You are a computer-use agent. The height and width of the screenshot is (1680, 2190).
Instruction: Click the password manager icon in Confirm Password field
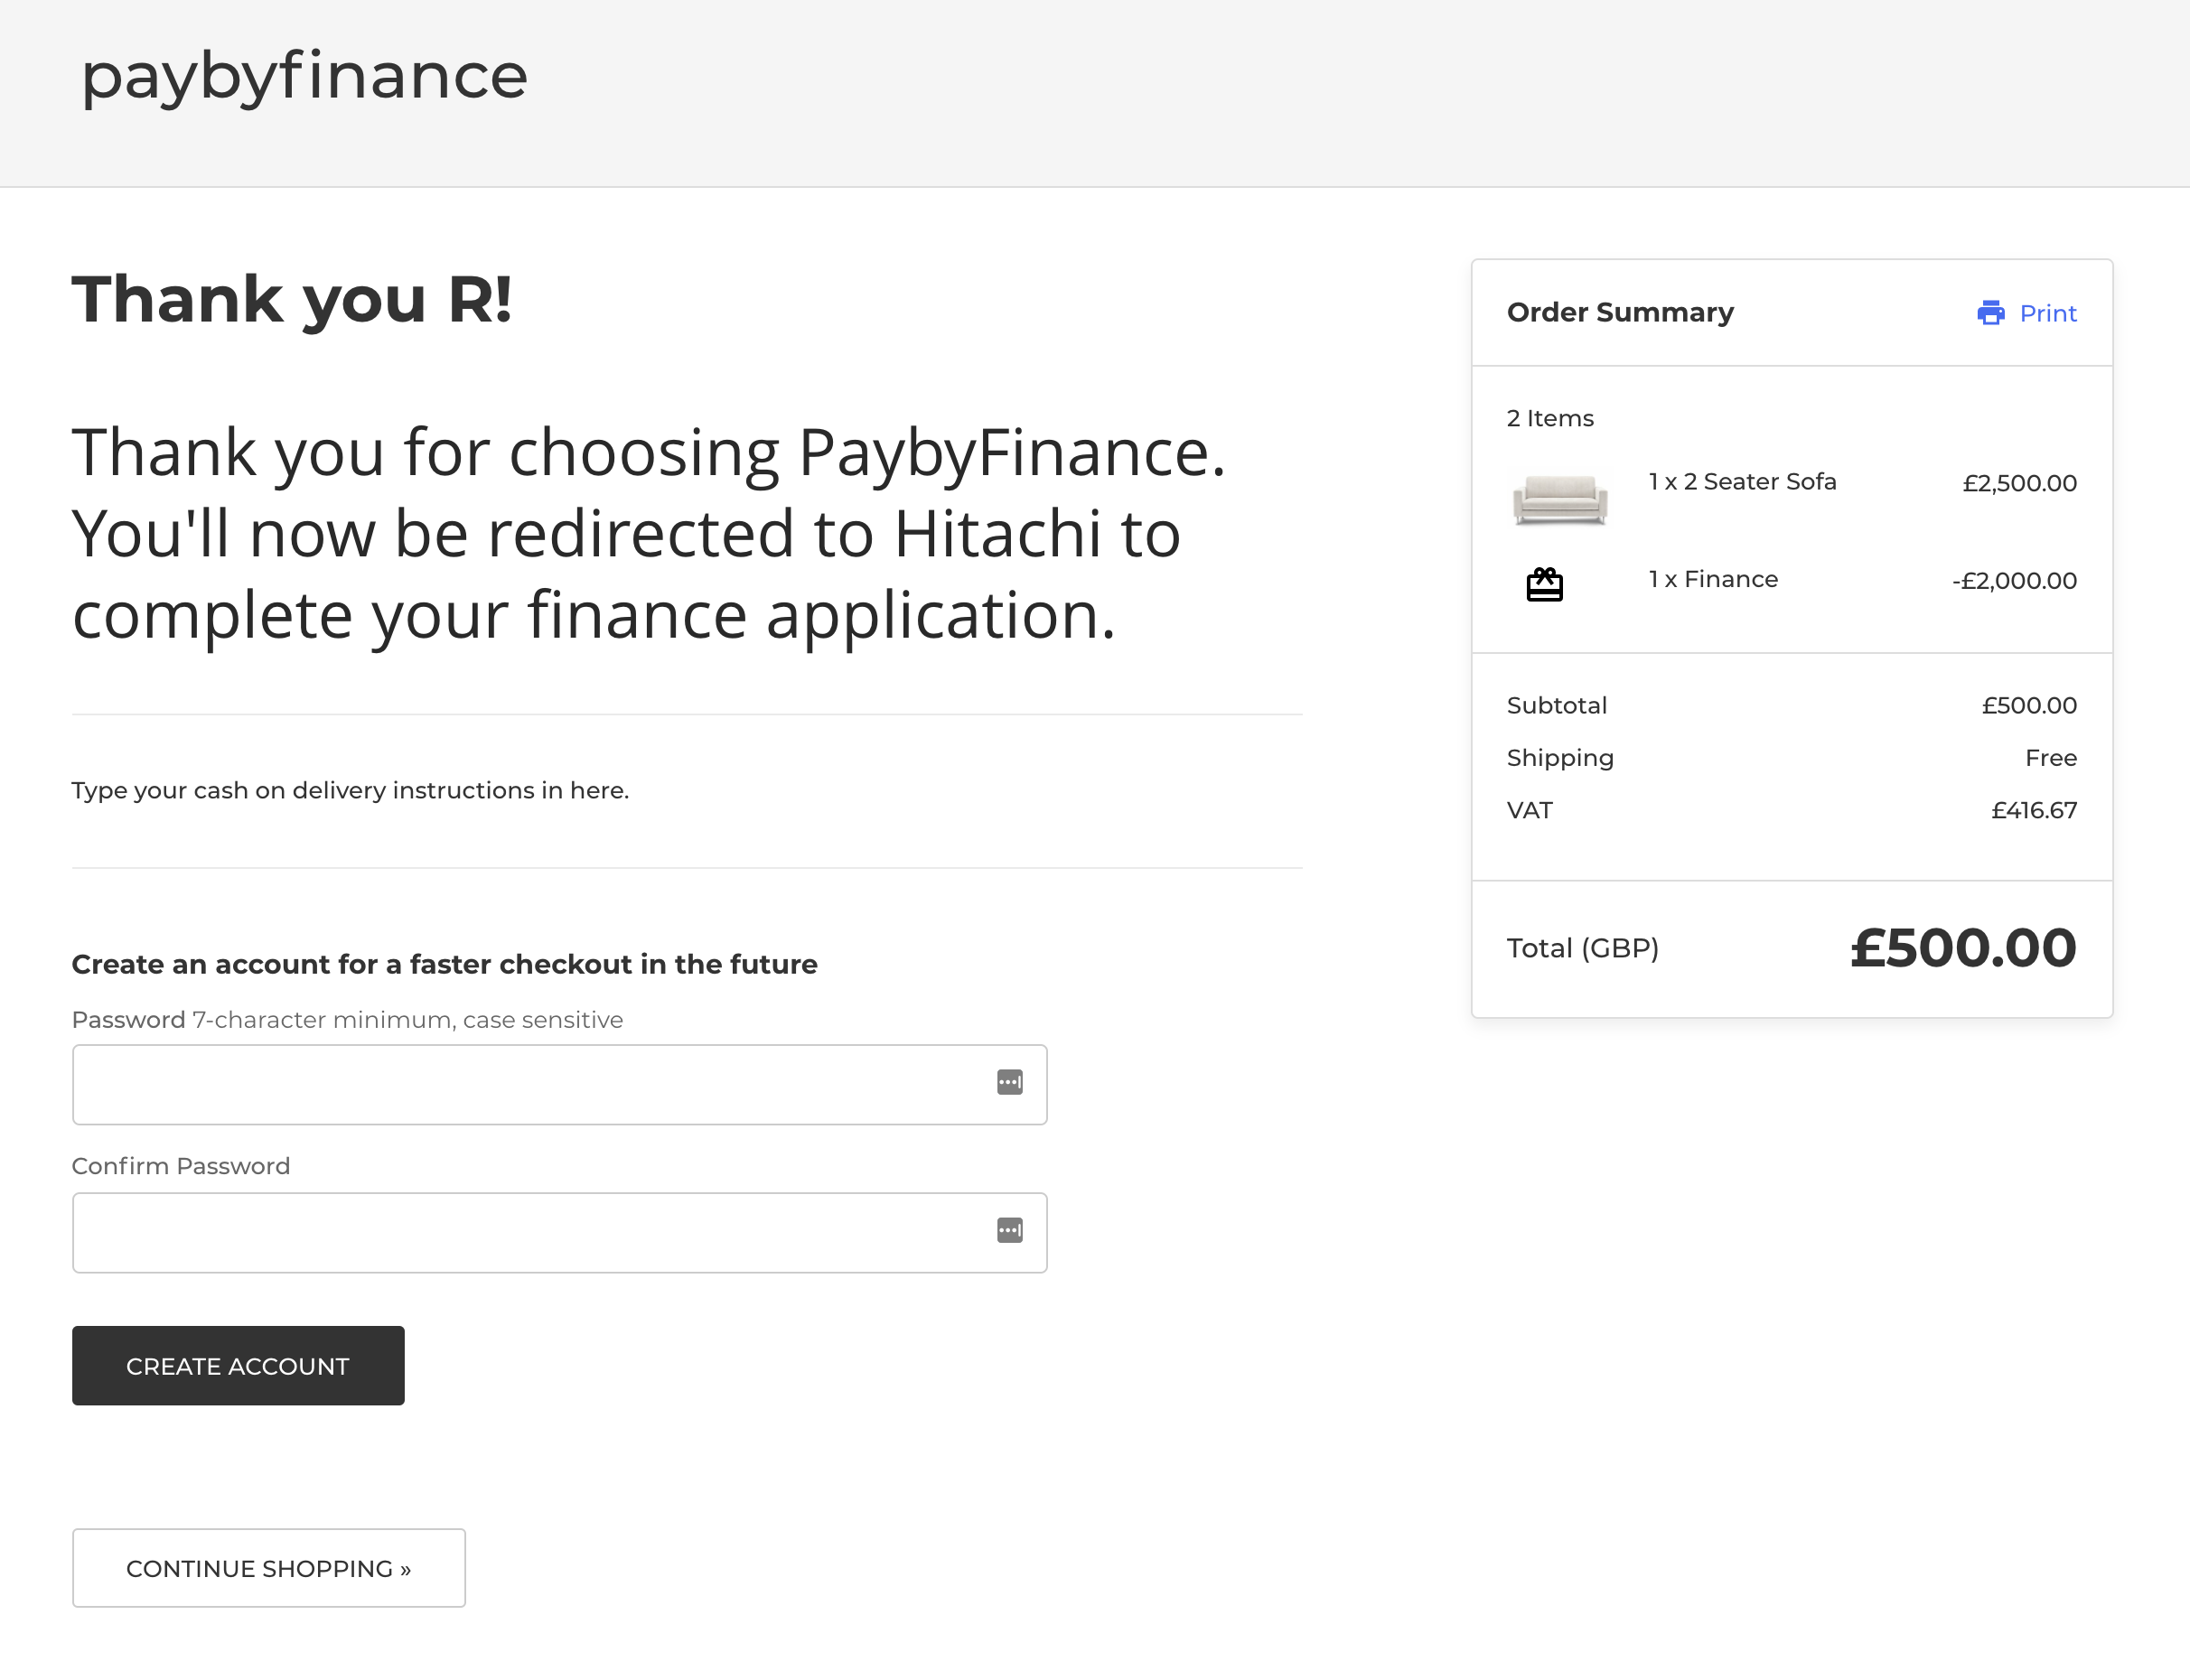point(1009,1230)
